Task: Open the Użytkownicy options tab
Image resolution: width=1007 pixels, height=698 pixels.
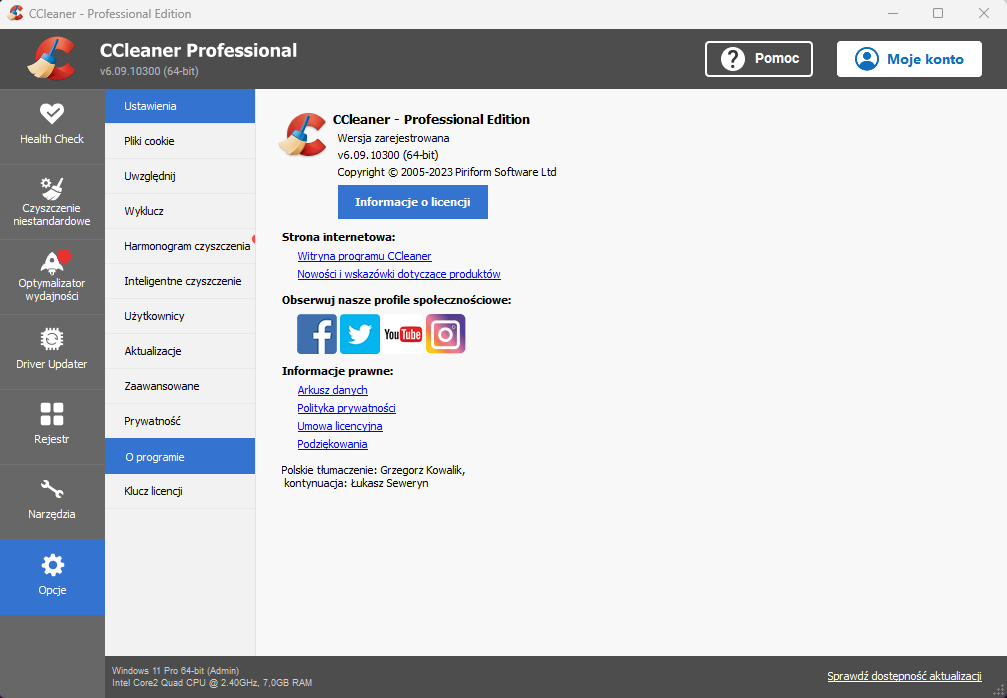Action: coord(180,316)
